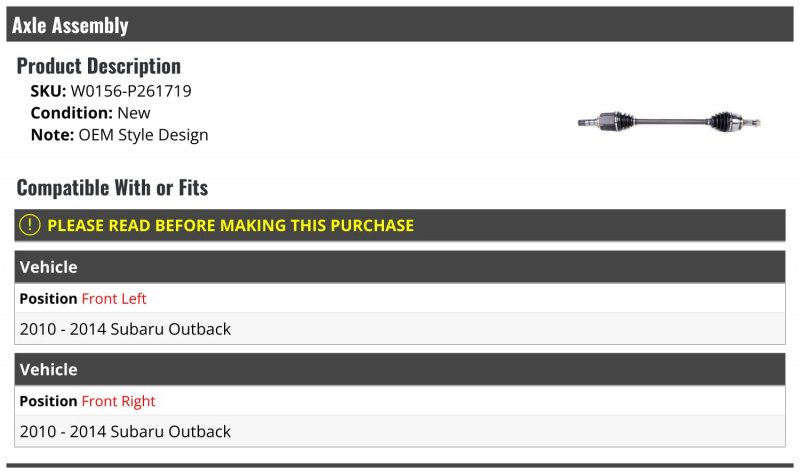Image resolution: width=800 pixels, height=474 pixels.
Task: Collapse the Vehicle header above Front Left
Action: tap(400, 267)
